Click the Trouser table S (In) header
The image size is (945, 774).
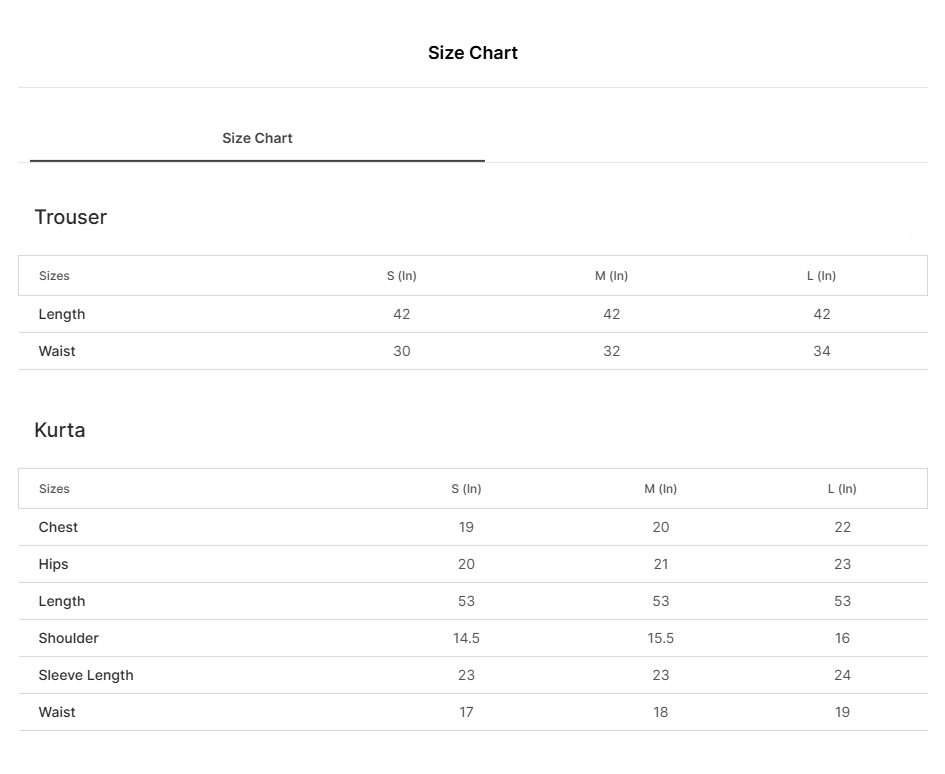(401, 276)
